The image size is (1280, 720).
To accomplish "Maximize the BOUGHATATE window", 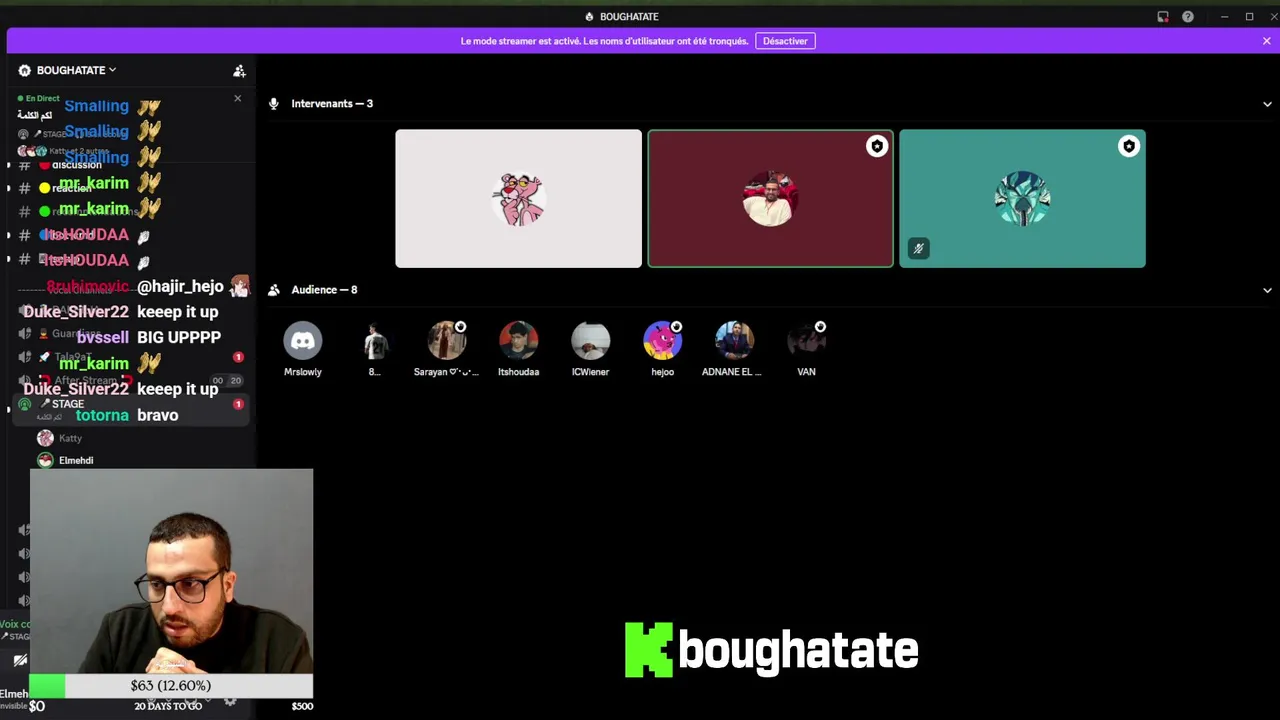I will coord(1249,17).
